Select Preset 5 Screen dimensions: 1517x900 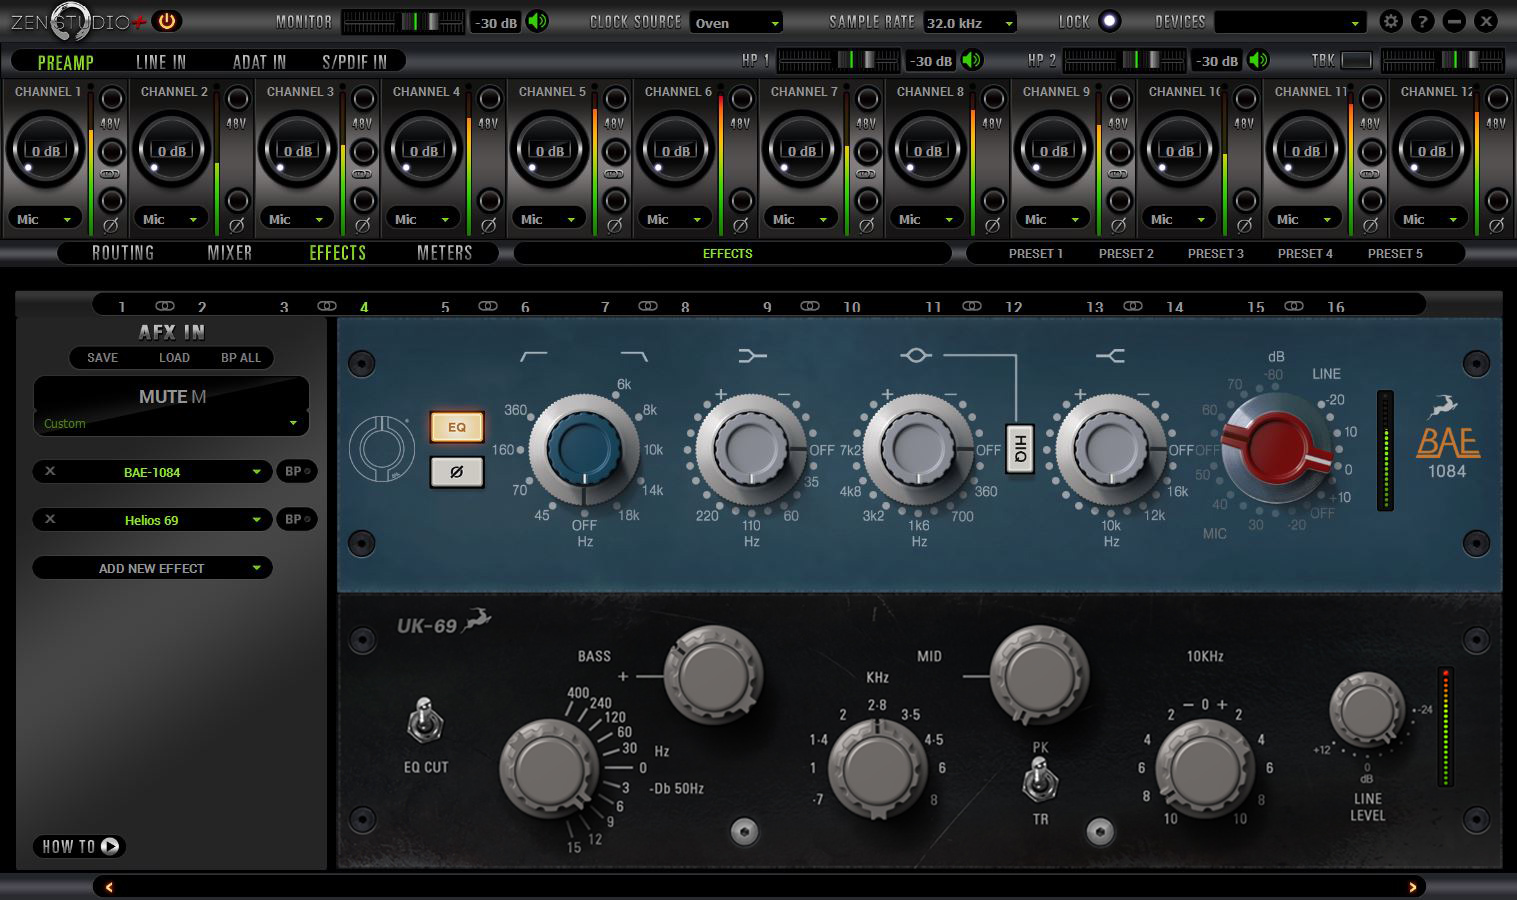coord(1395,254)
